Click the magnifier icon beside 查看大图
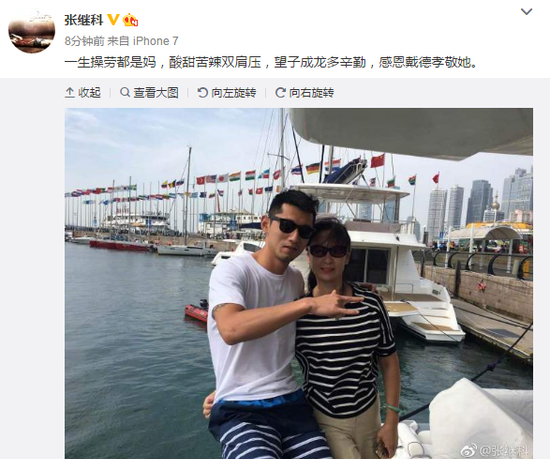 (x=125, y=93)
